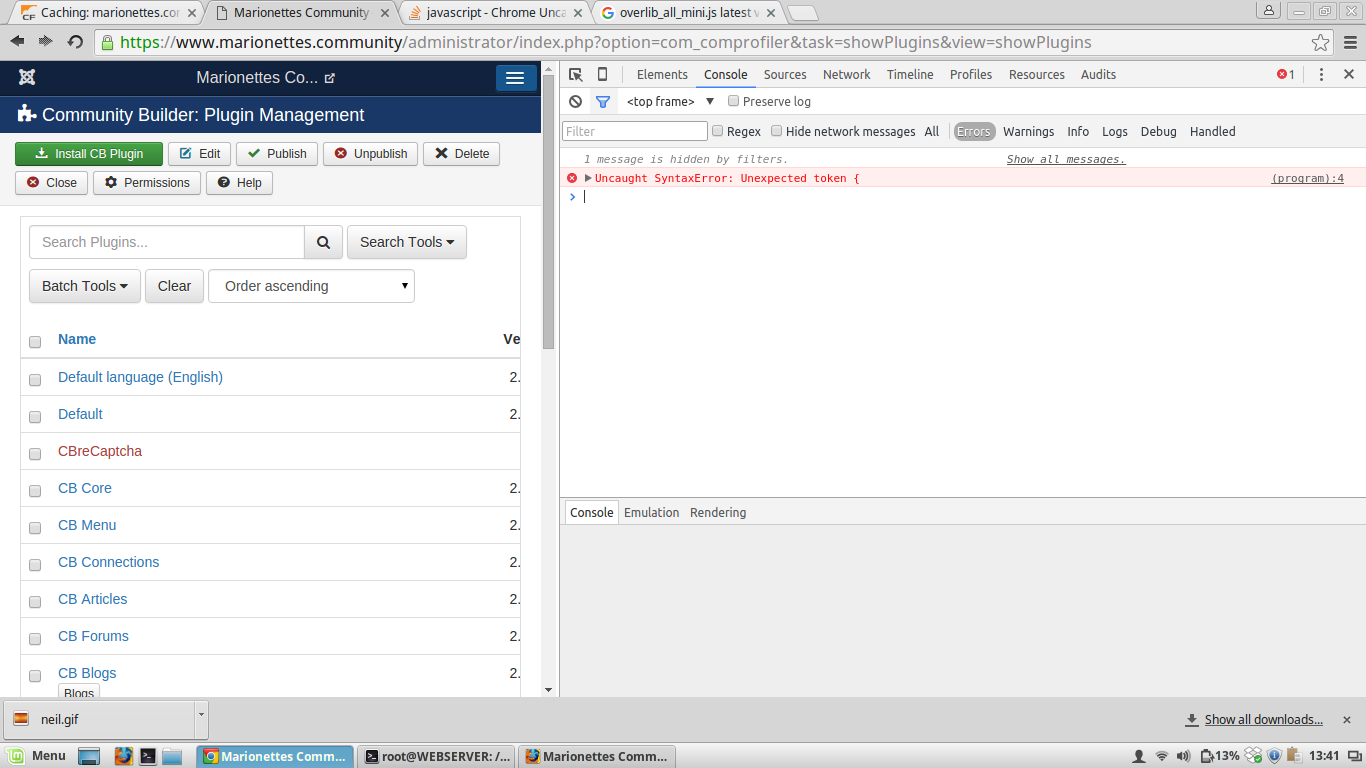The width and height of the screenshot is (1366, 768).
Task: Reload the current page
Action: point(75,42)
